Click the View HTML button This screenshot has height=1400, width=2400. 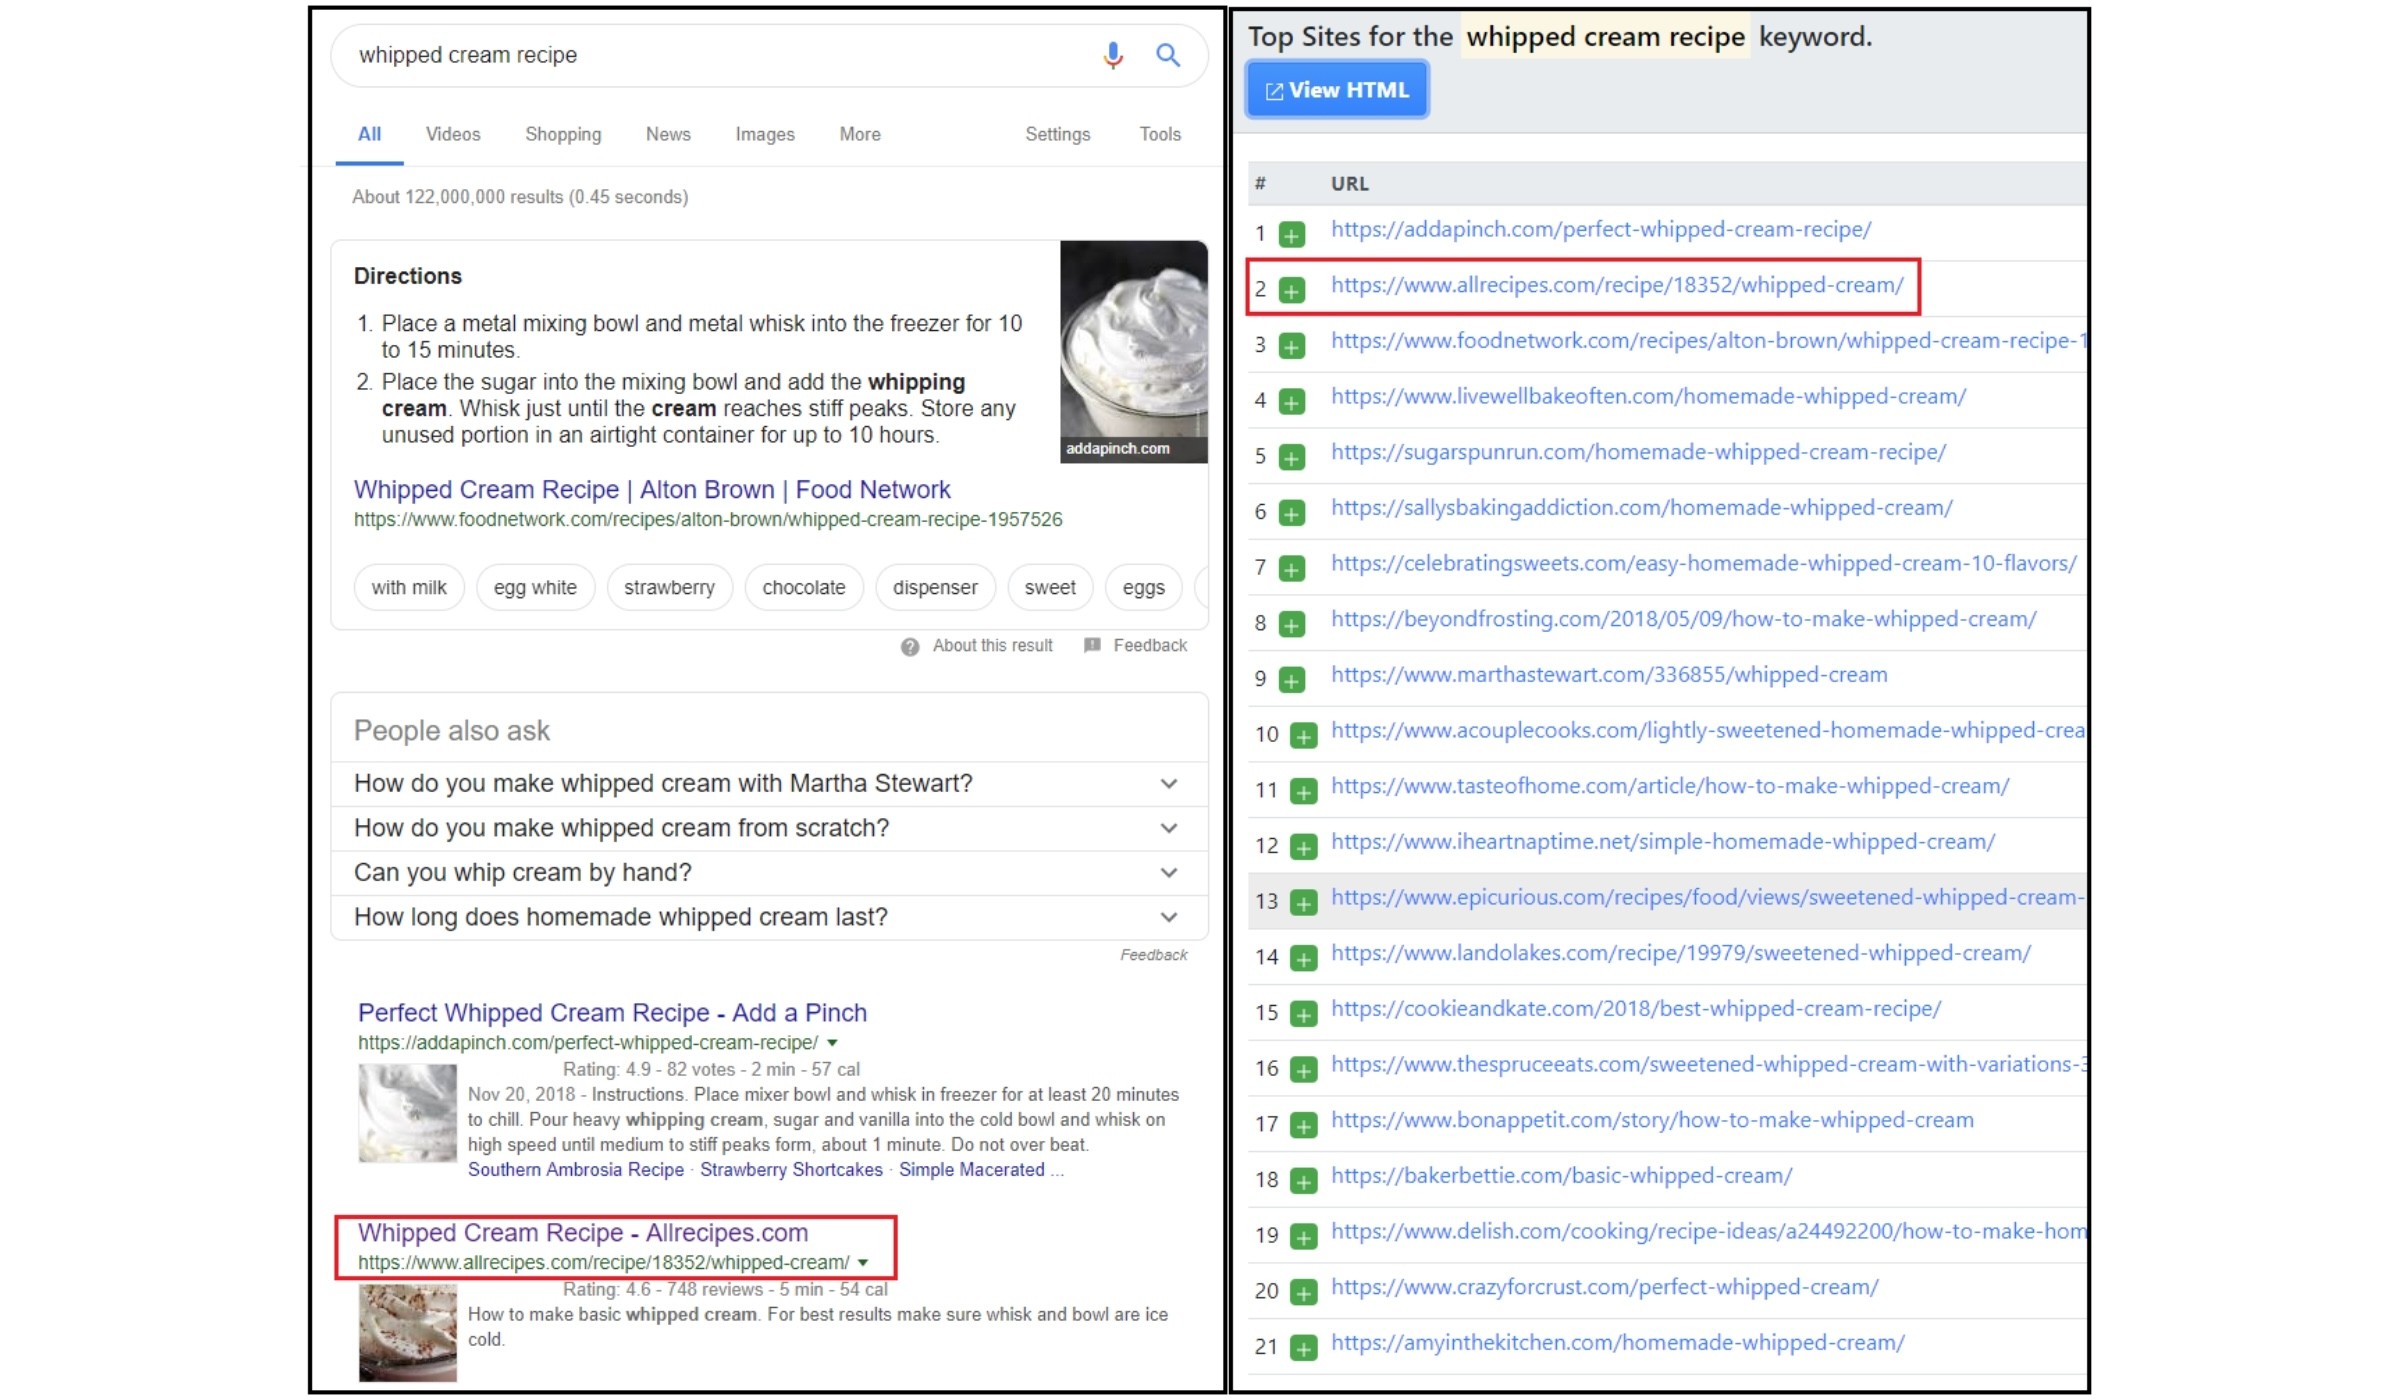[1337, 90]
